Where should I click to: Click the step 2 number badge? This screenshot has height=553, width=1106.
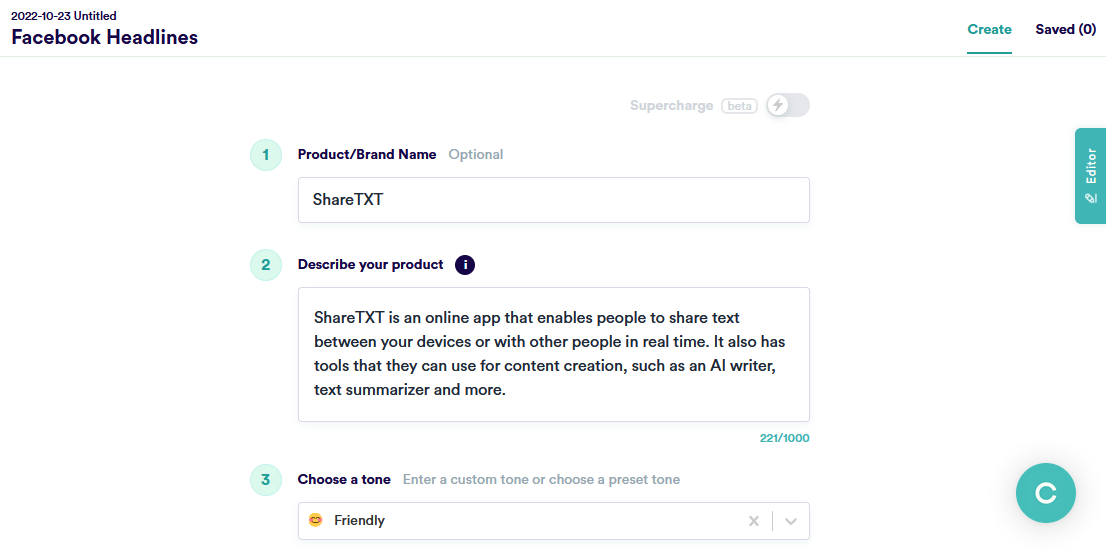pos(265,265)
